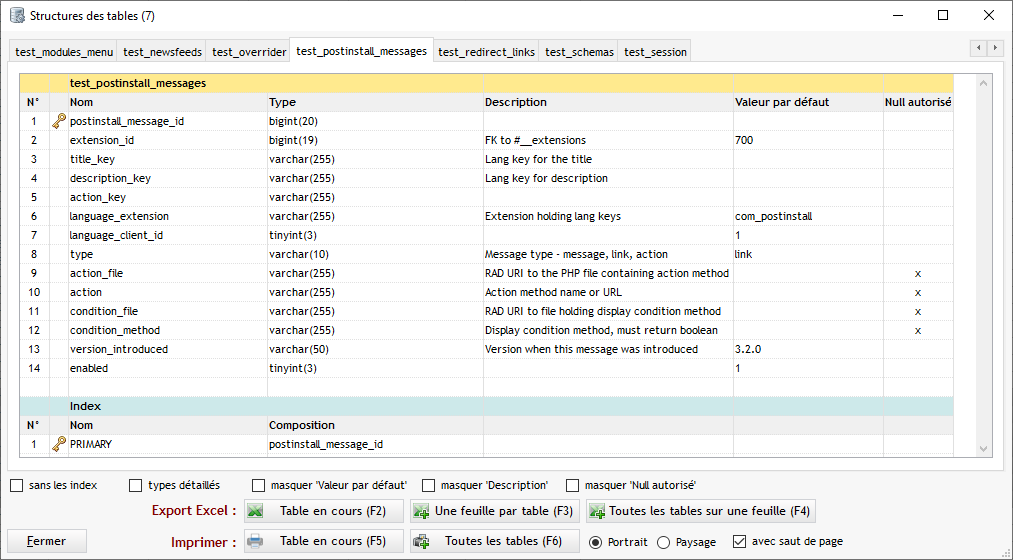Click the printer icon on Toutes les tables (F6)
The width and height of the screenshot is (1013, 560).
[421, 541]
